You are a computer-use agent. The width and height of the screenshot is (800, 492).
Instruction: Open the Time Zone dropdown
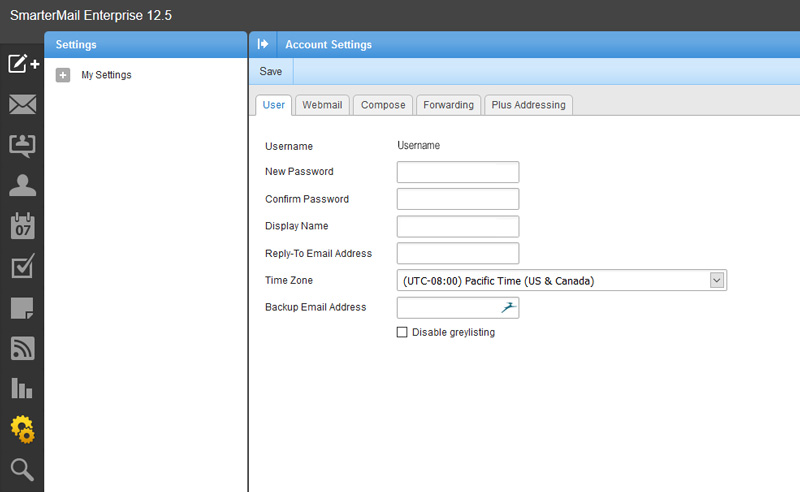tap(562, 280)
